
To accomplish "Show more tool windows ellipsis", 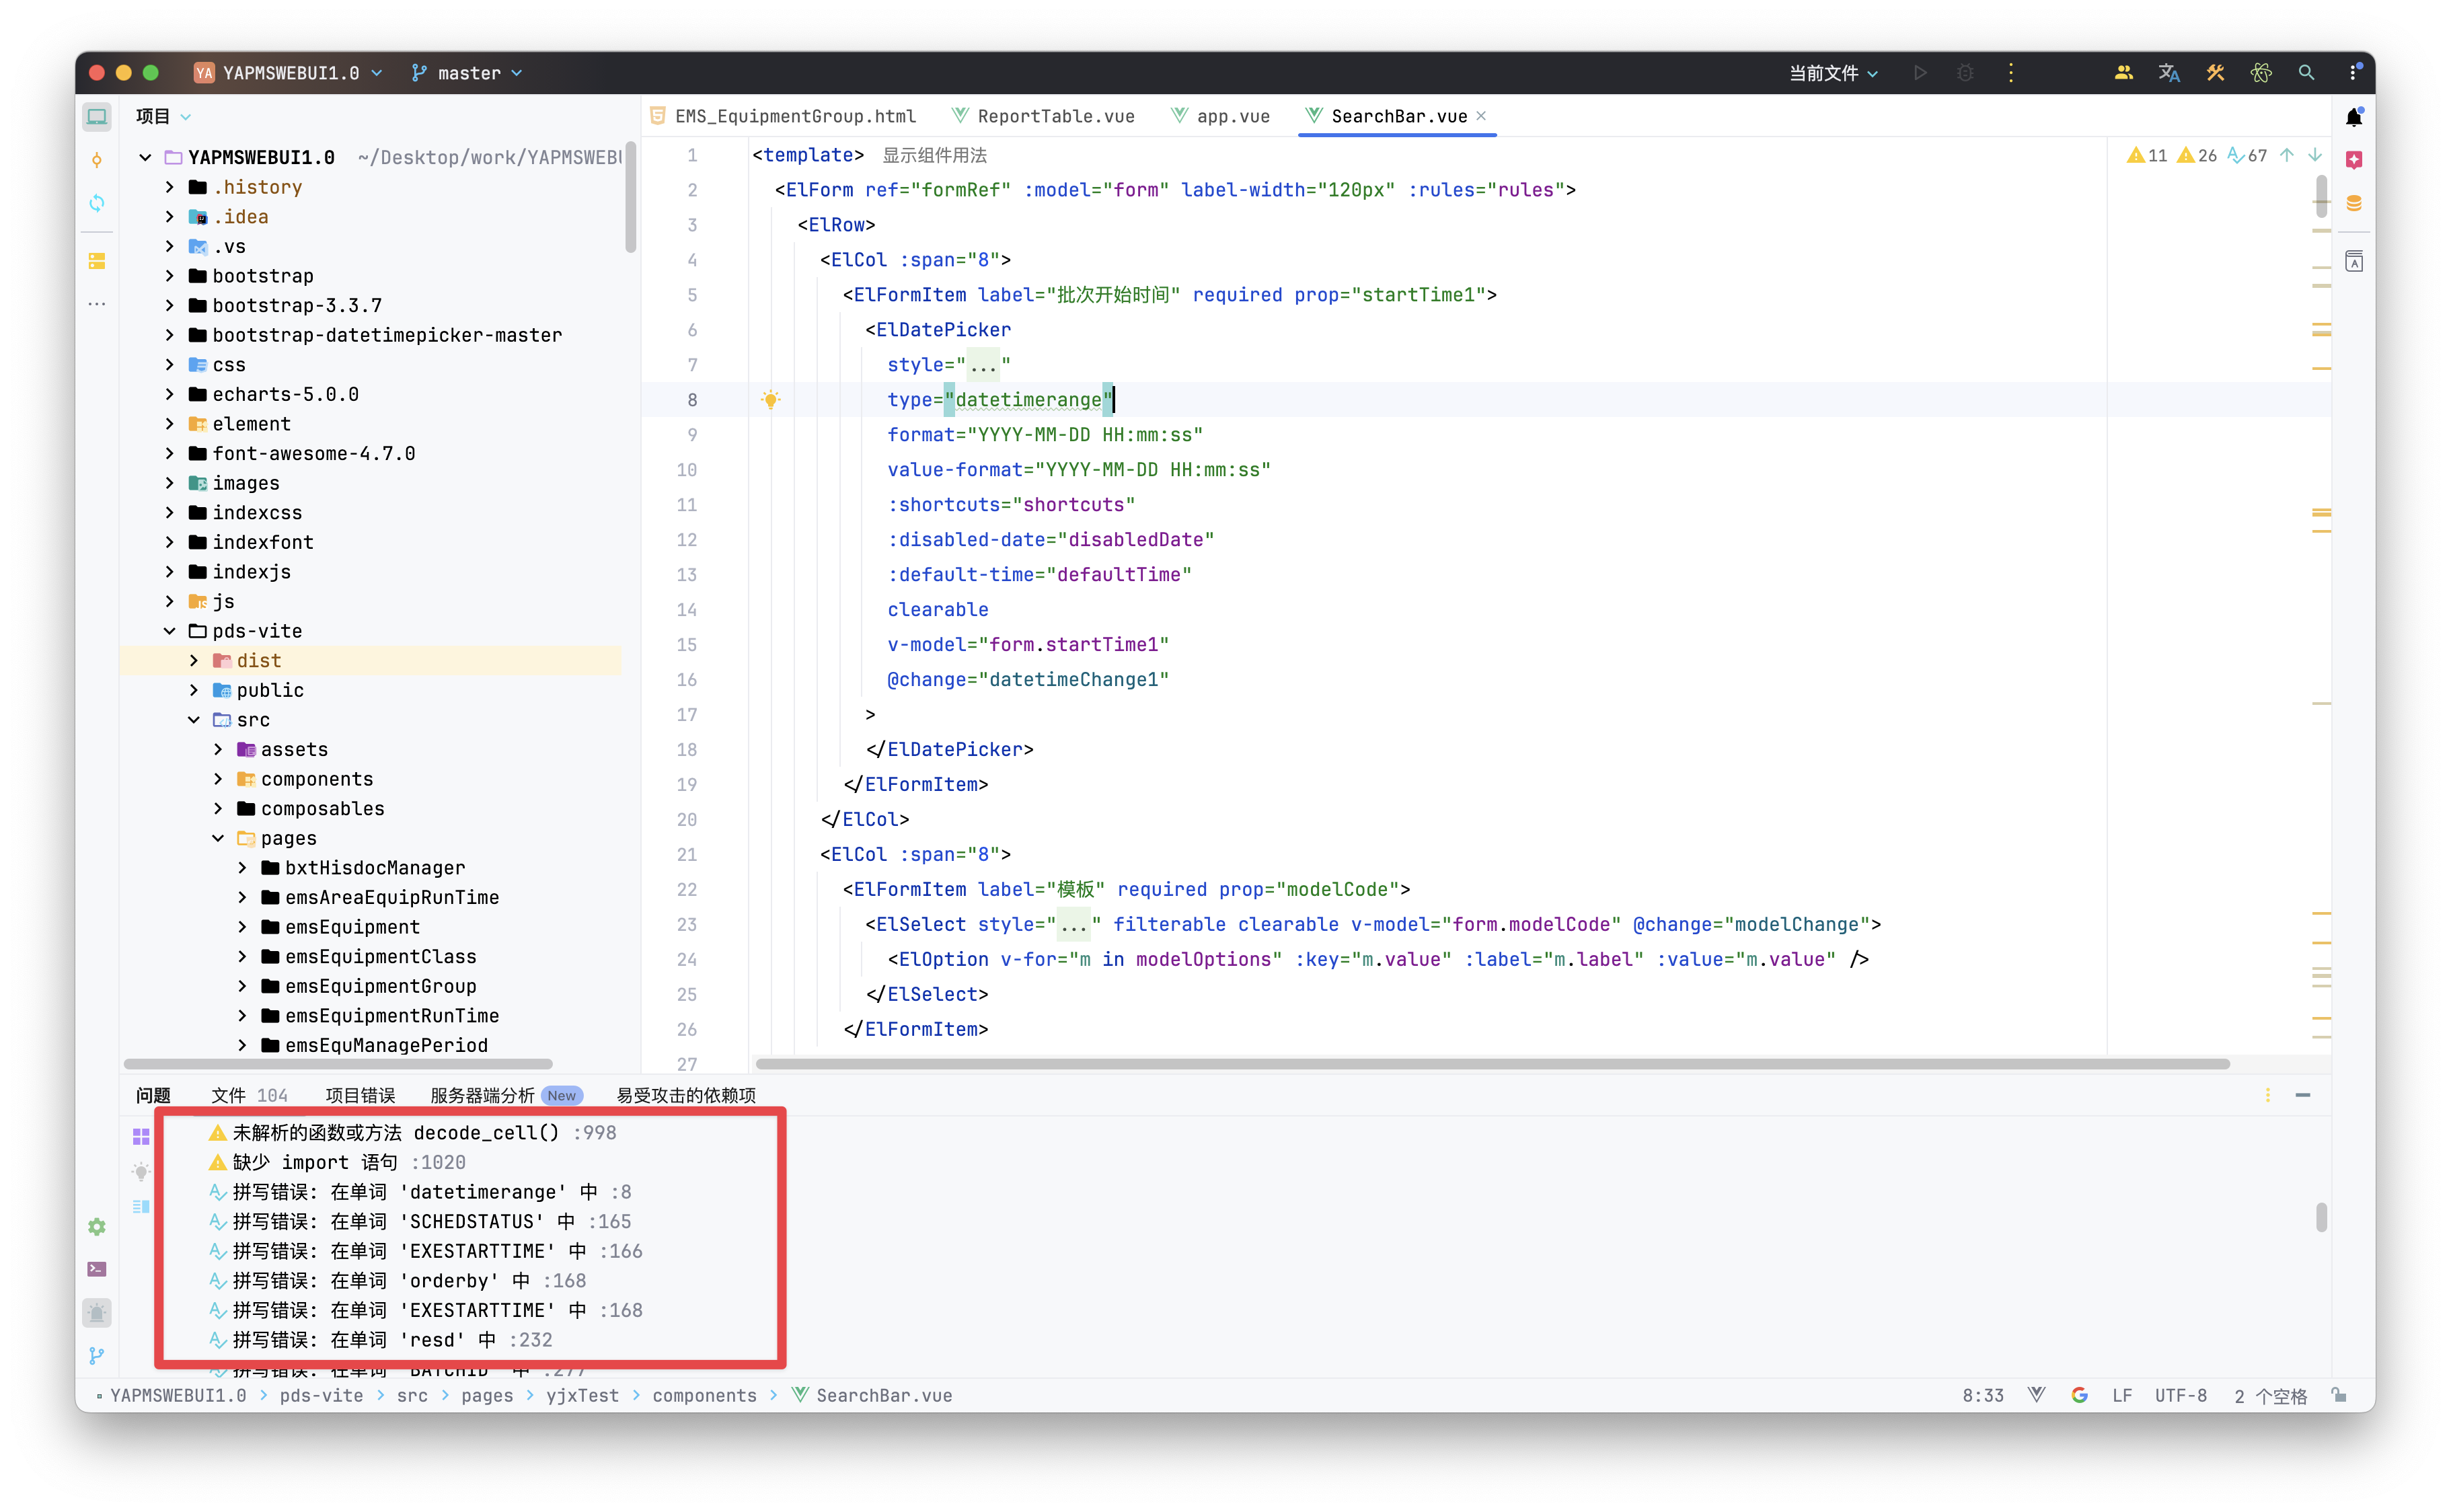I will [x=97, y=304].
